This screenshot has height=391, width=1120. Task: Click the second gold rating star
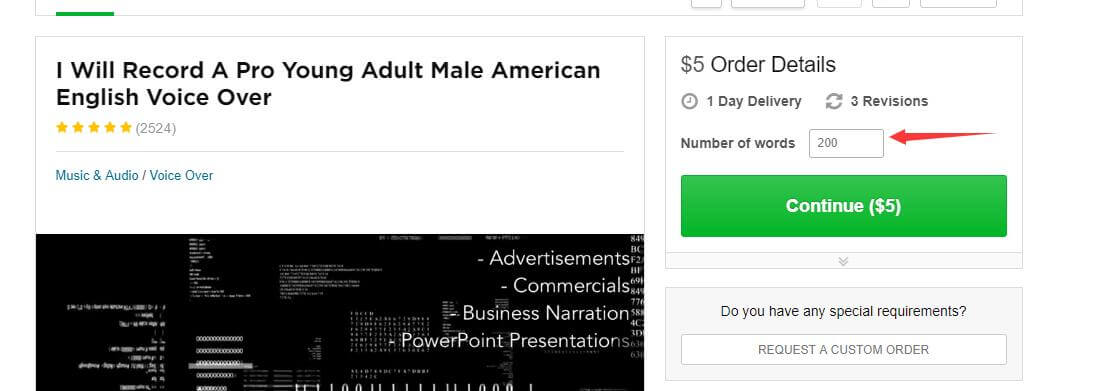click(x=78, y=128)
